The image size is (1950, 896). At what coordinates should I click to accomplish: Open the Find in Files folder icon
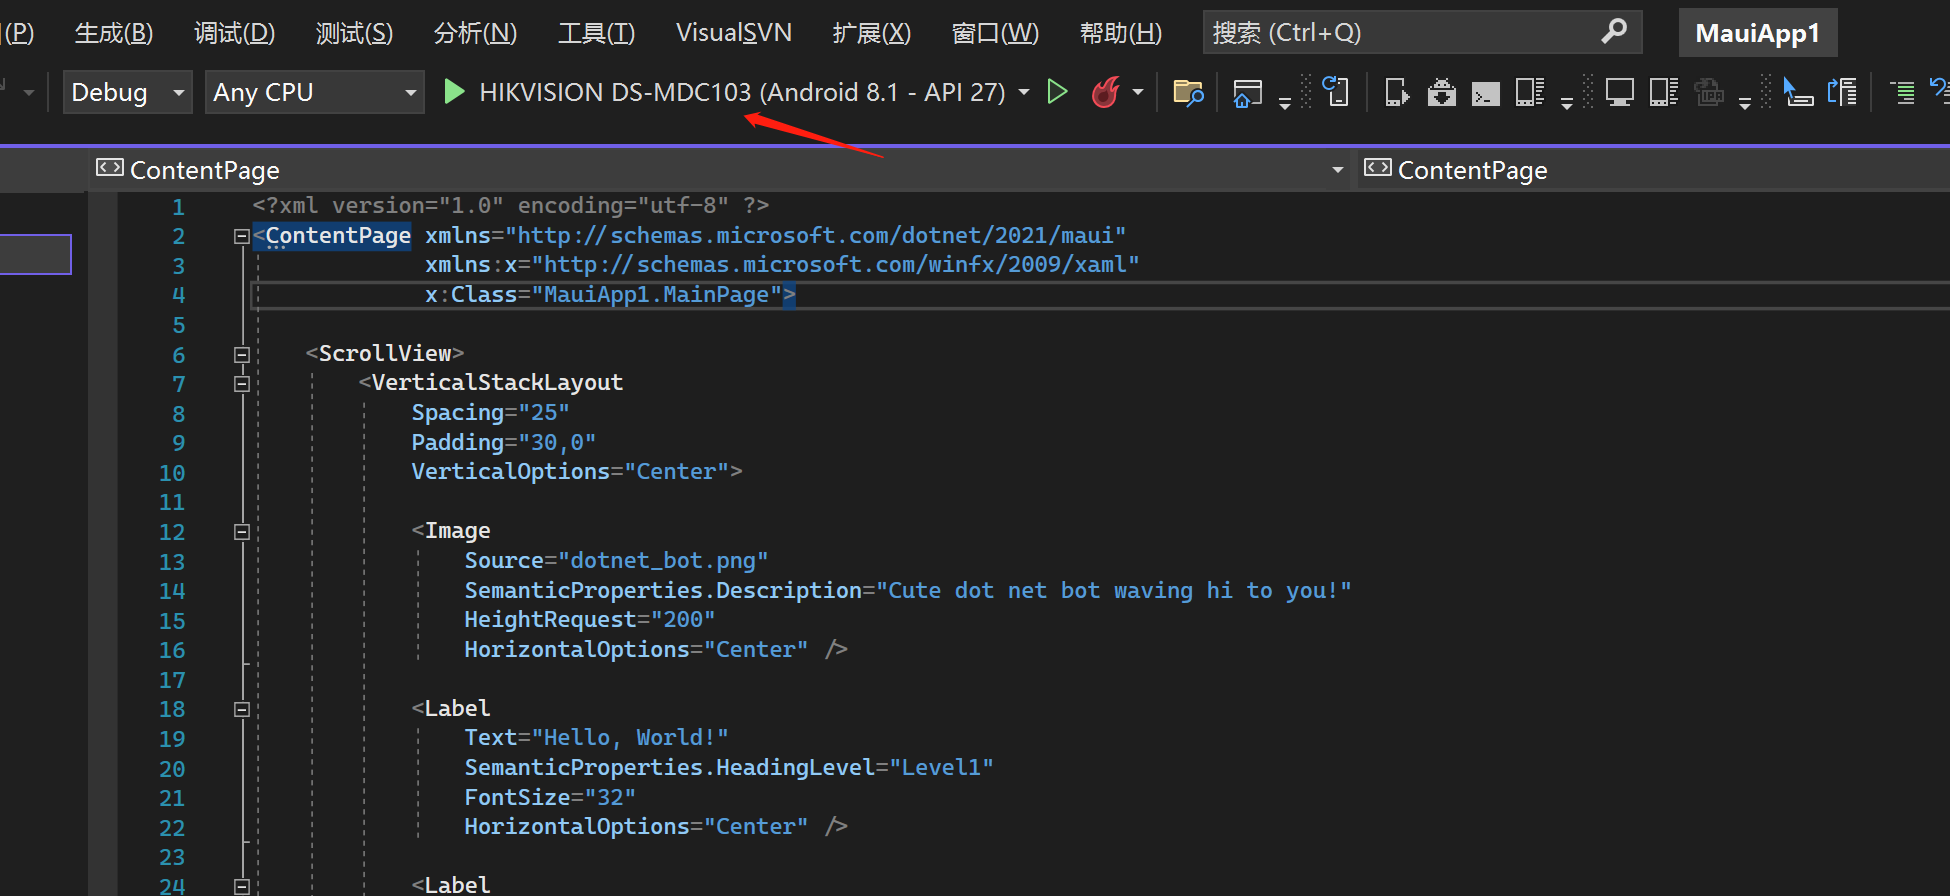[x=1188, y=93]
